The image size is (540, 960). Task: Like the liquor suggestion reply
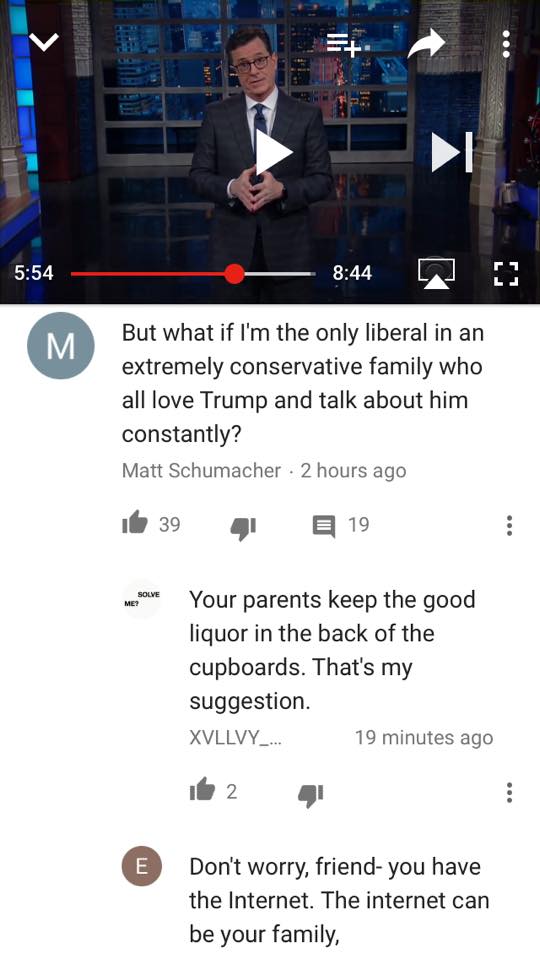[202, 790]
